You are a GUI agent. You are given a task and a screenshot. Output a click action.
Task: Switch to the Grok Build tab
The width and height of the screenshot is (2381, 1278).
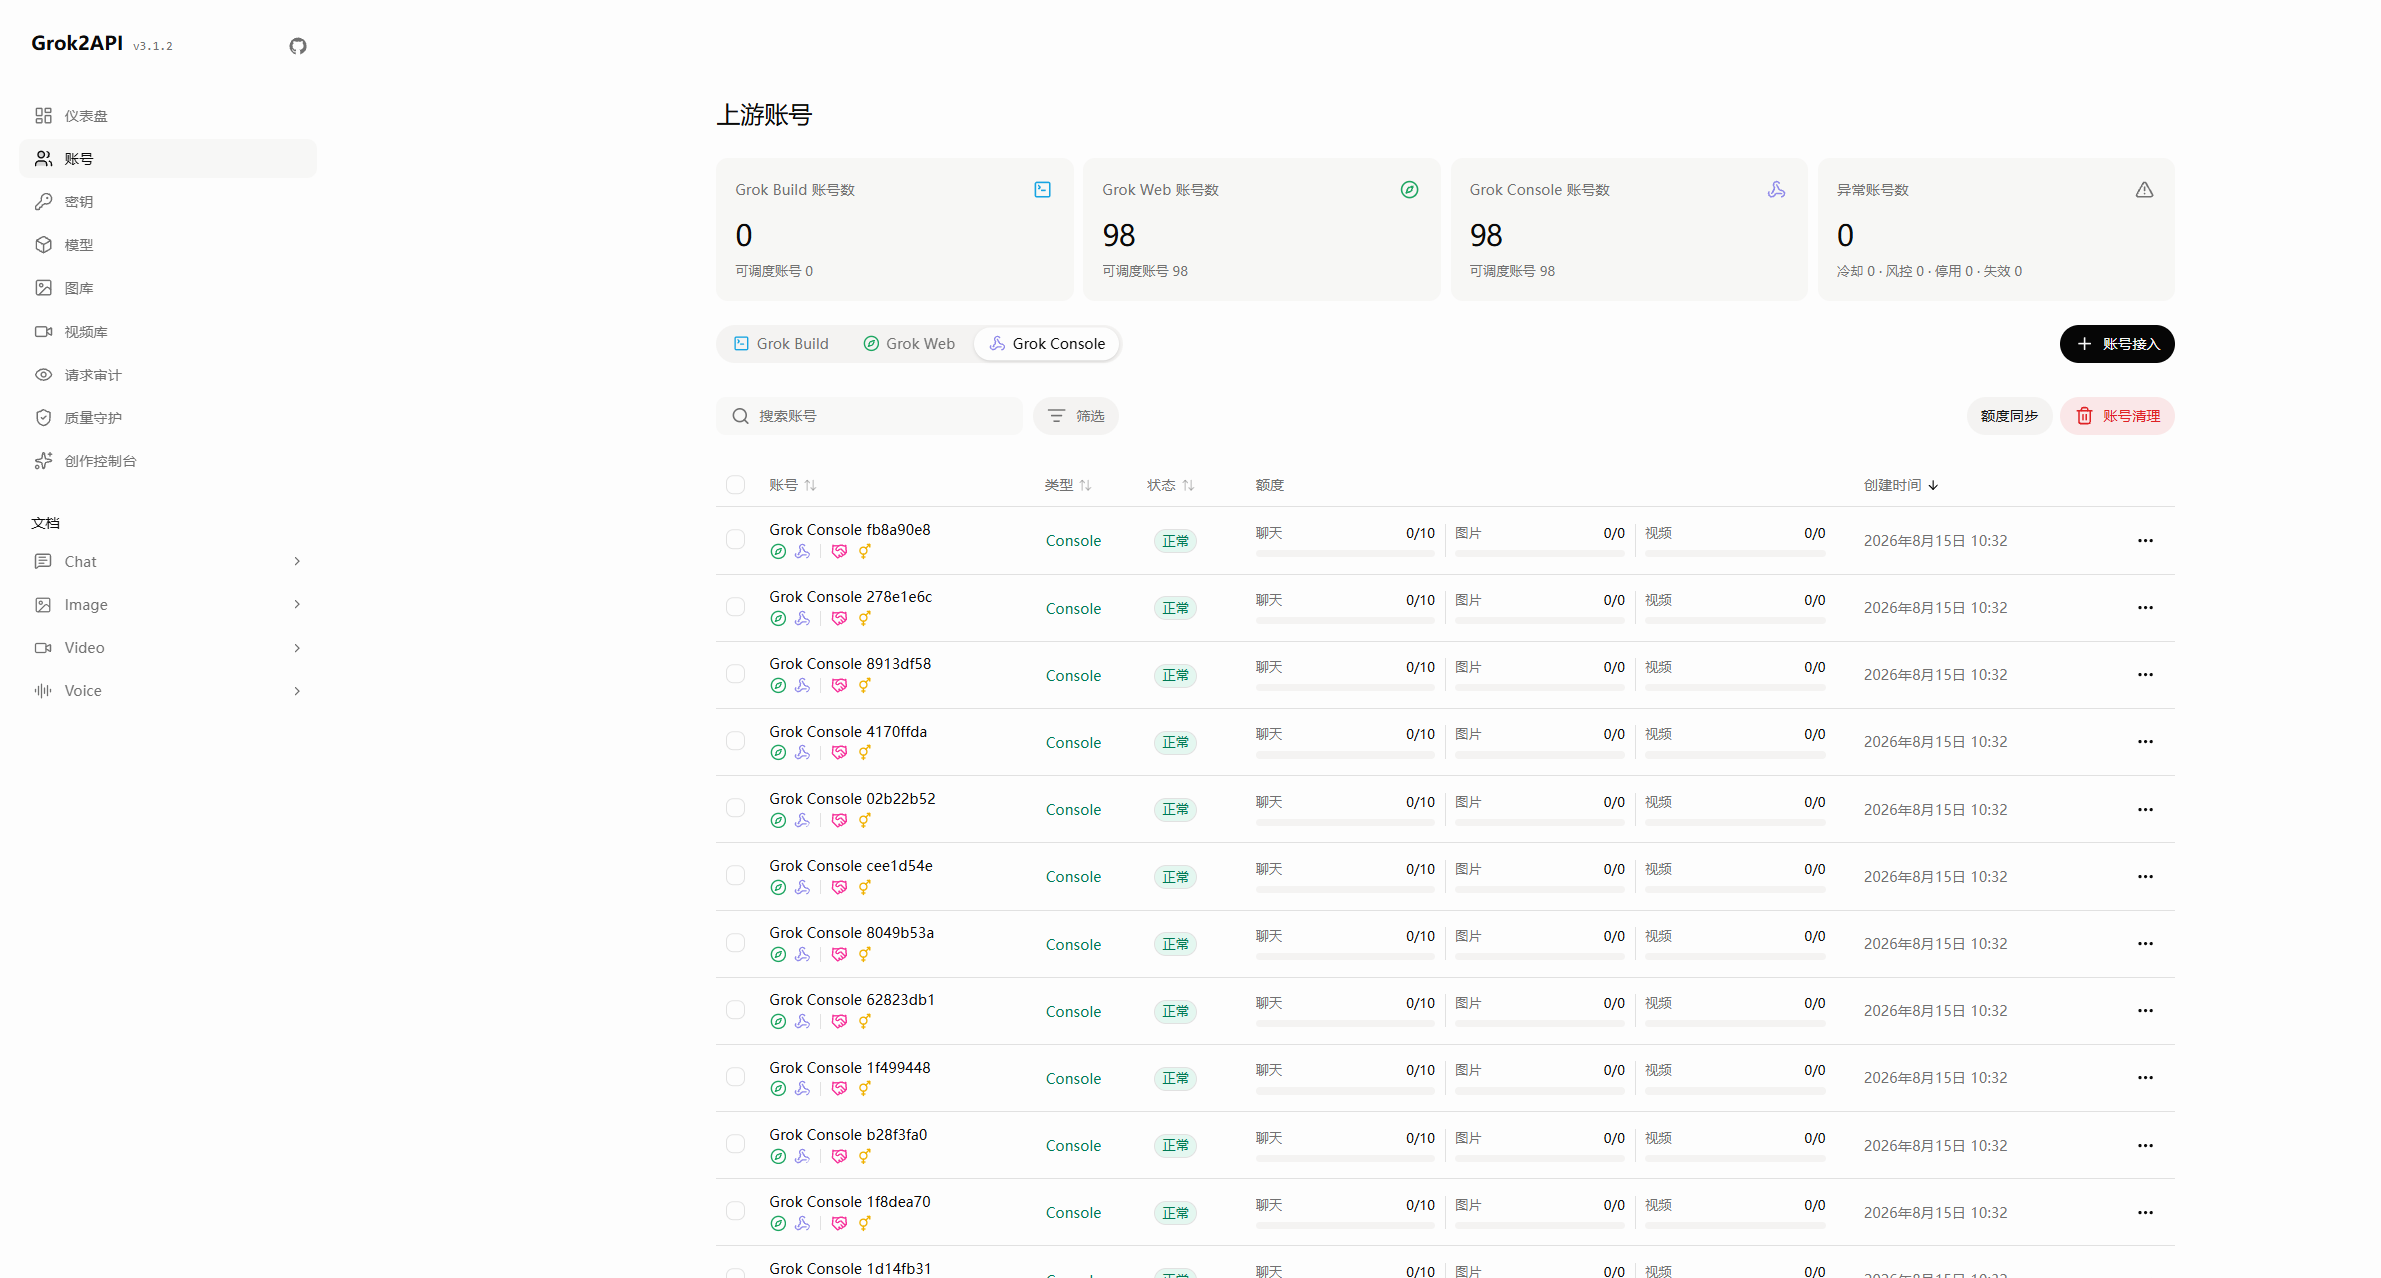coord(782,344)
